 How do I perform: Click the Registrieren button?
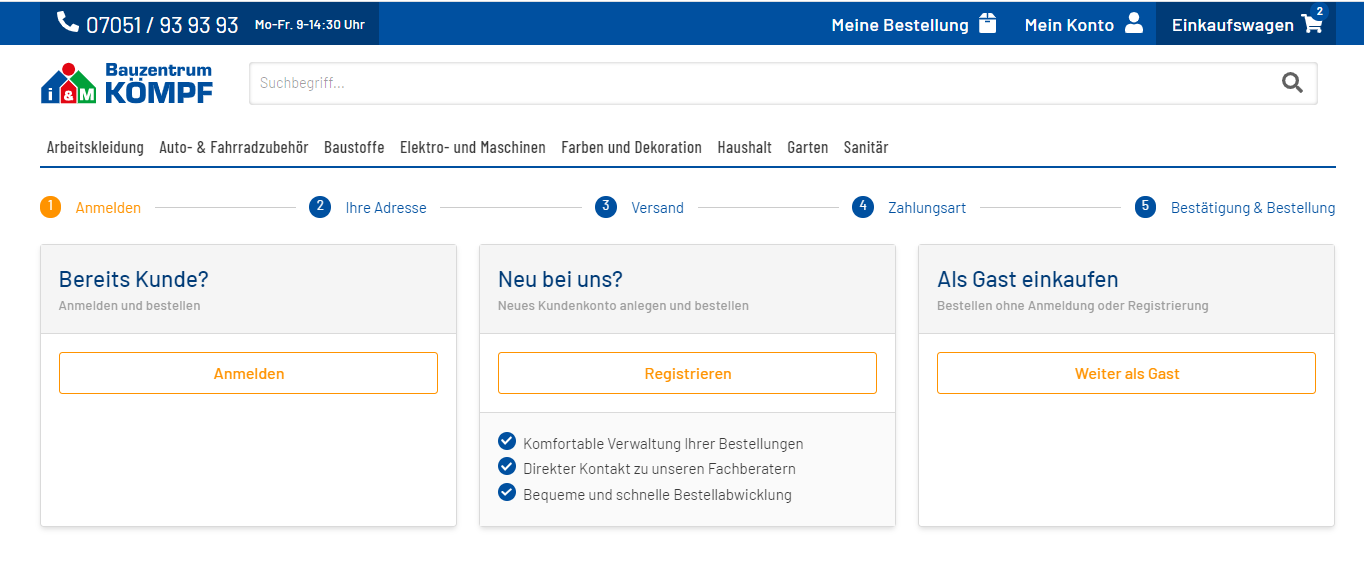pyautogui.click(x=688, y=373)
